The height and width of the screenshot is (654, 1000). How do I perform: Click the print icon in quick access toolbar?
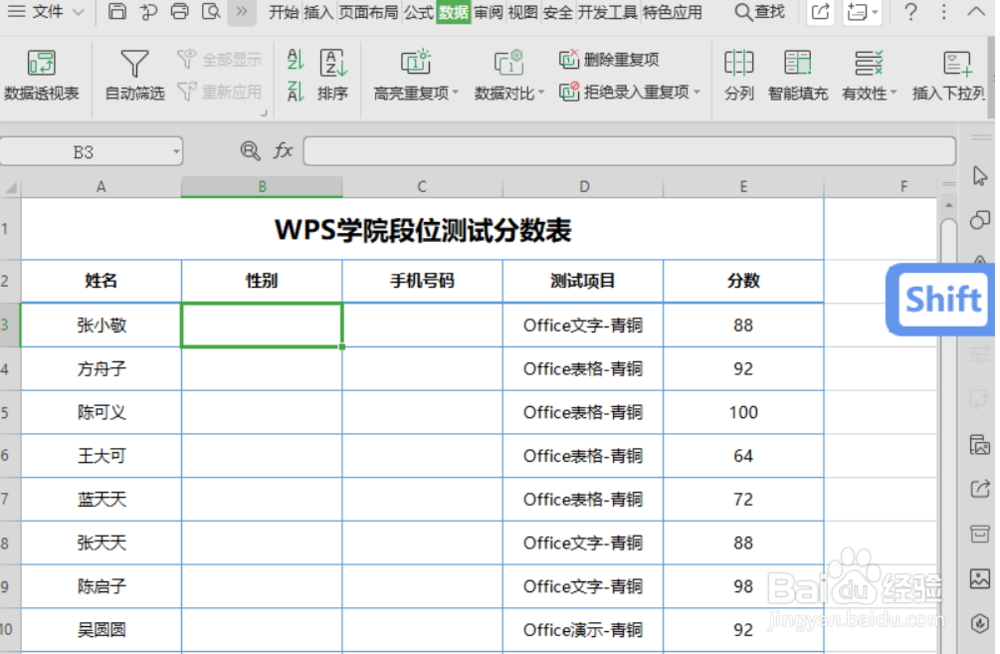click(x=179, y=11)
